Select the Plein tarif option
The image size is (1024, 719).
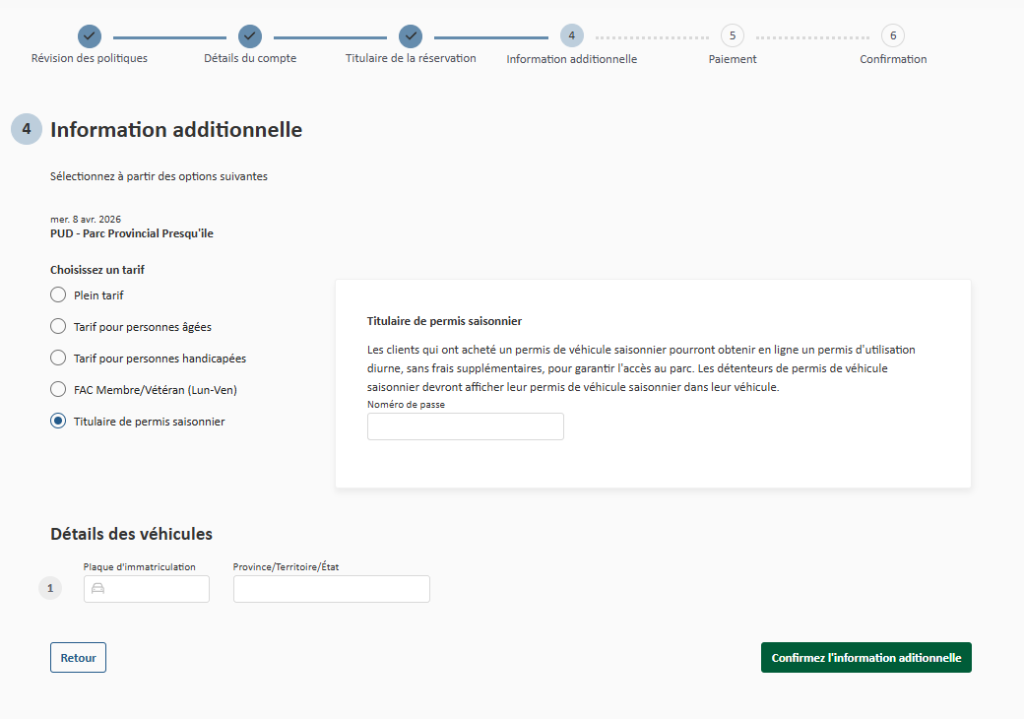click(57, 294)
